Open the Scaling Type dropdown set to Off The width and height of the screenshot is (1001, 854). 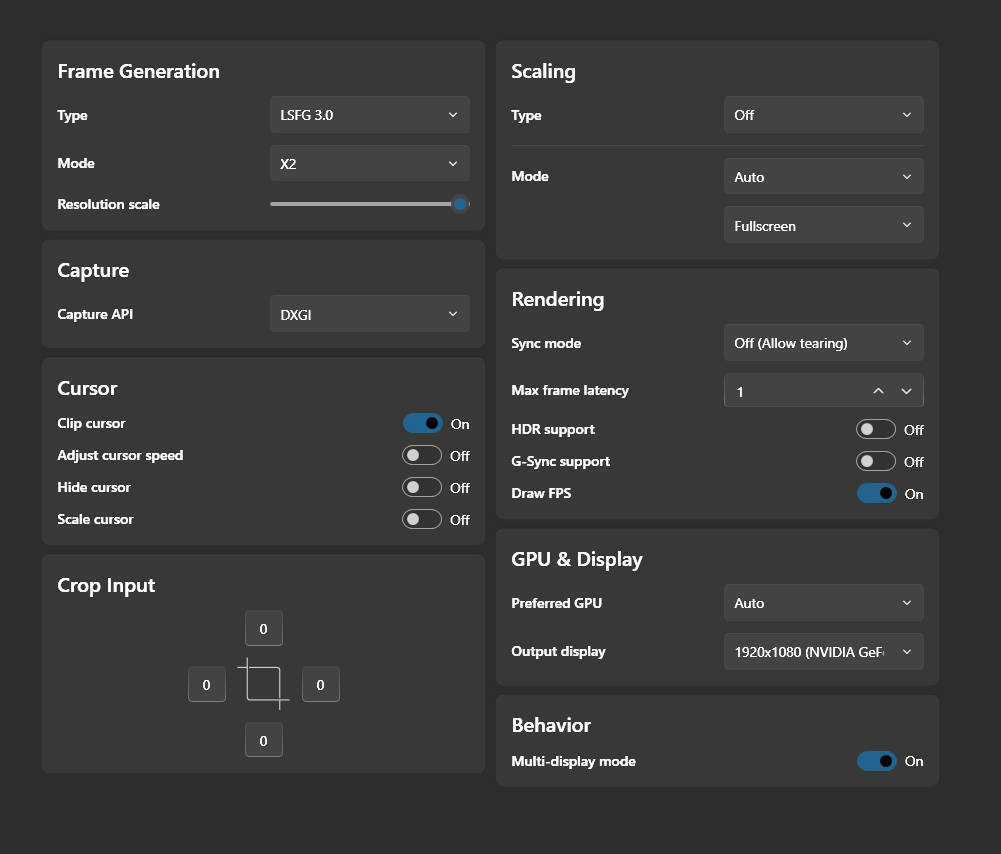tap(823, 115)
